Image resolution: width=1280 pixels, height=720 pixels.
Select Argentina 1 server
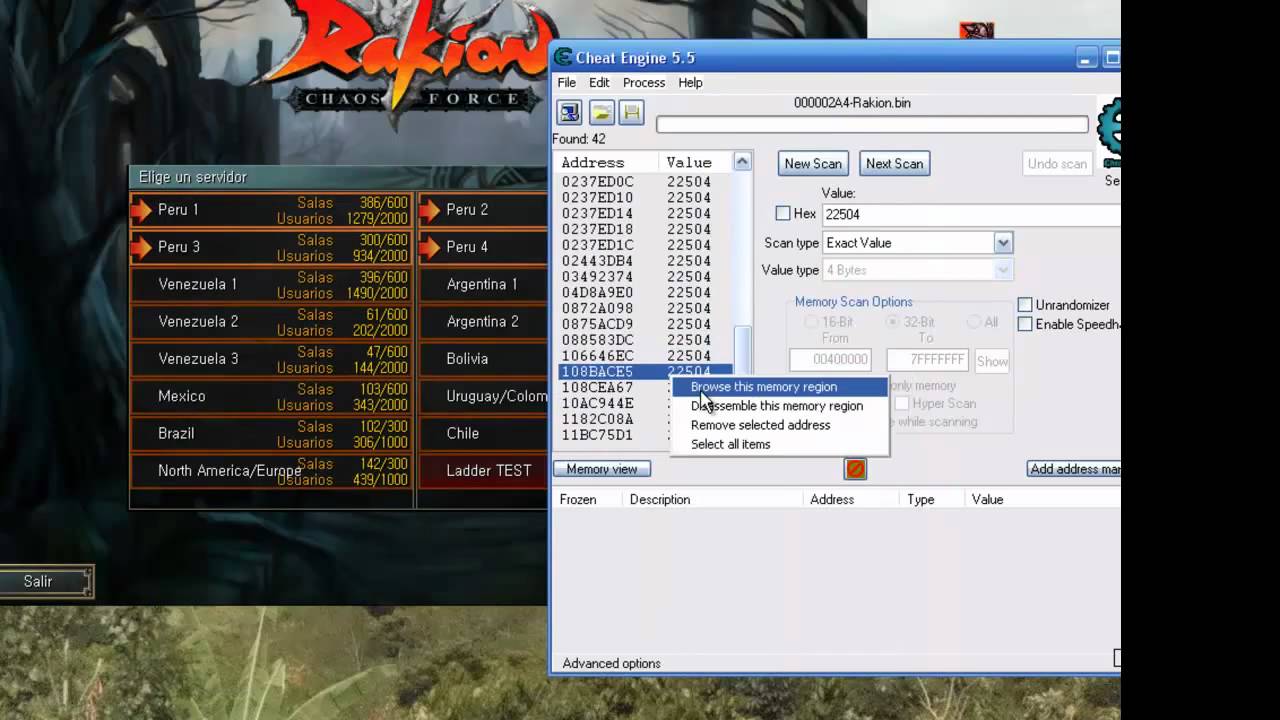click(483, 285)
